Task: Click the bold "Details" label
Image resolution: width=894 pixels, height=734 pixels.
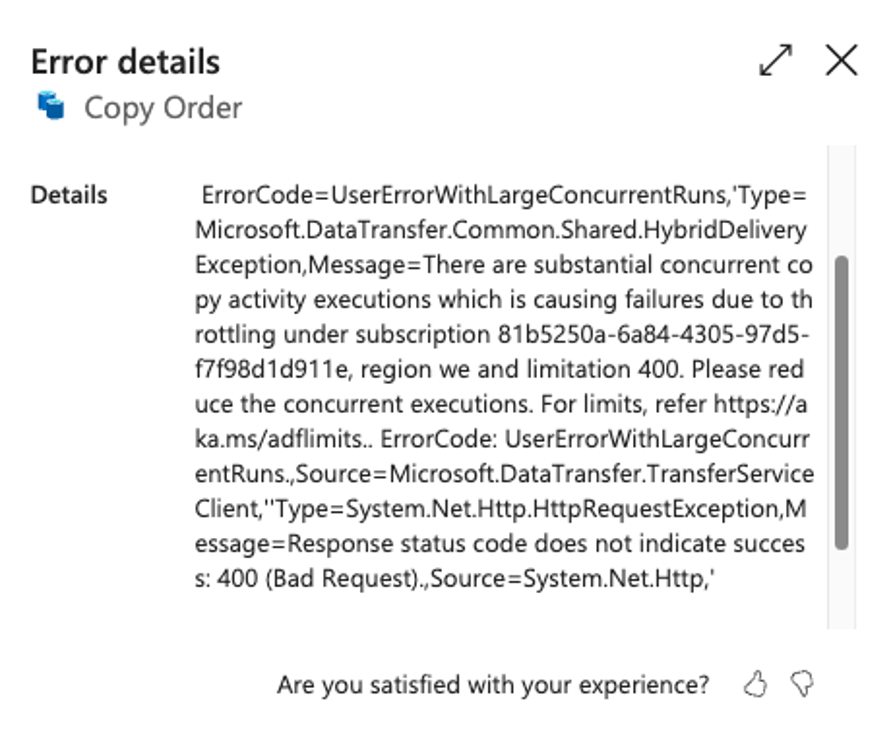Action: 69,195
